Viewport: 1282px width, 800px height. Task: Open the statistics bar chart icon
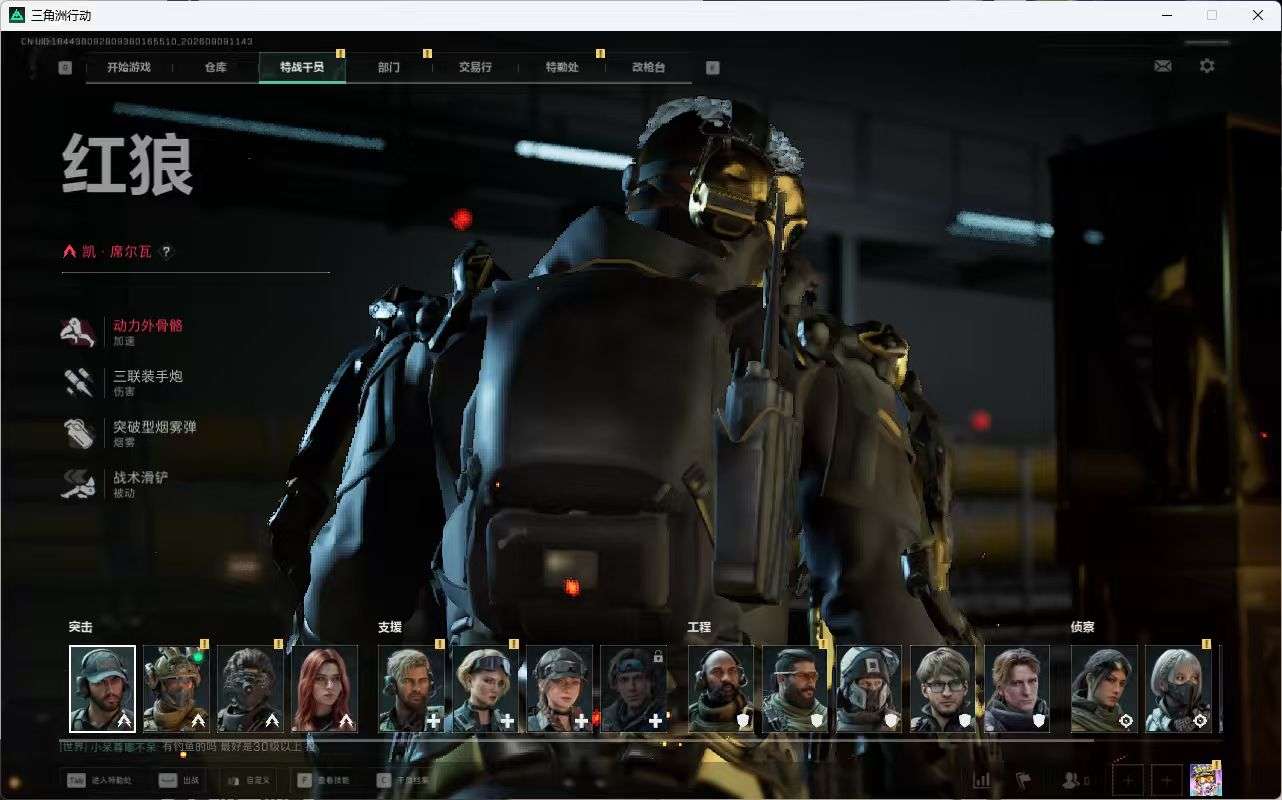click(x=982, y=780)
